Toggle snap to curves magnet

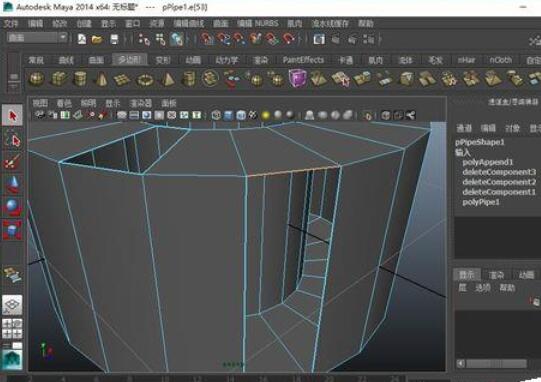(224, 39)
